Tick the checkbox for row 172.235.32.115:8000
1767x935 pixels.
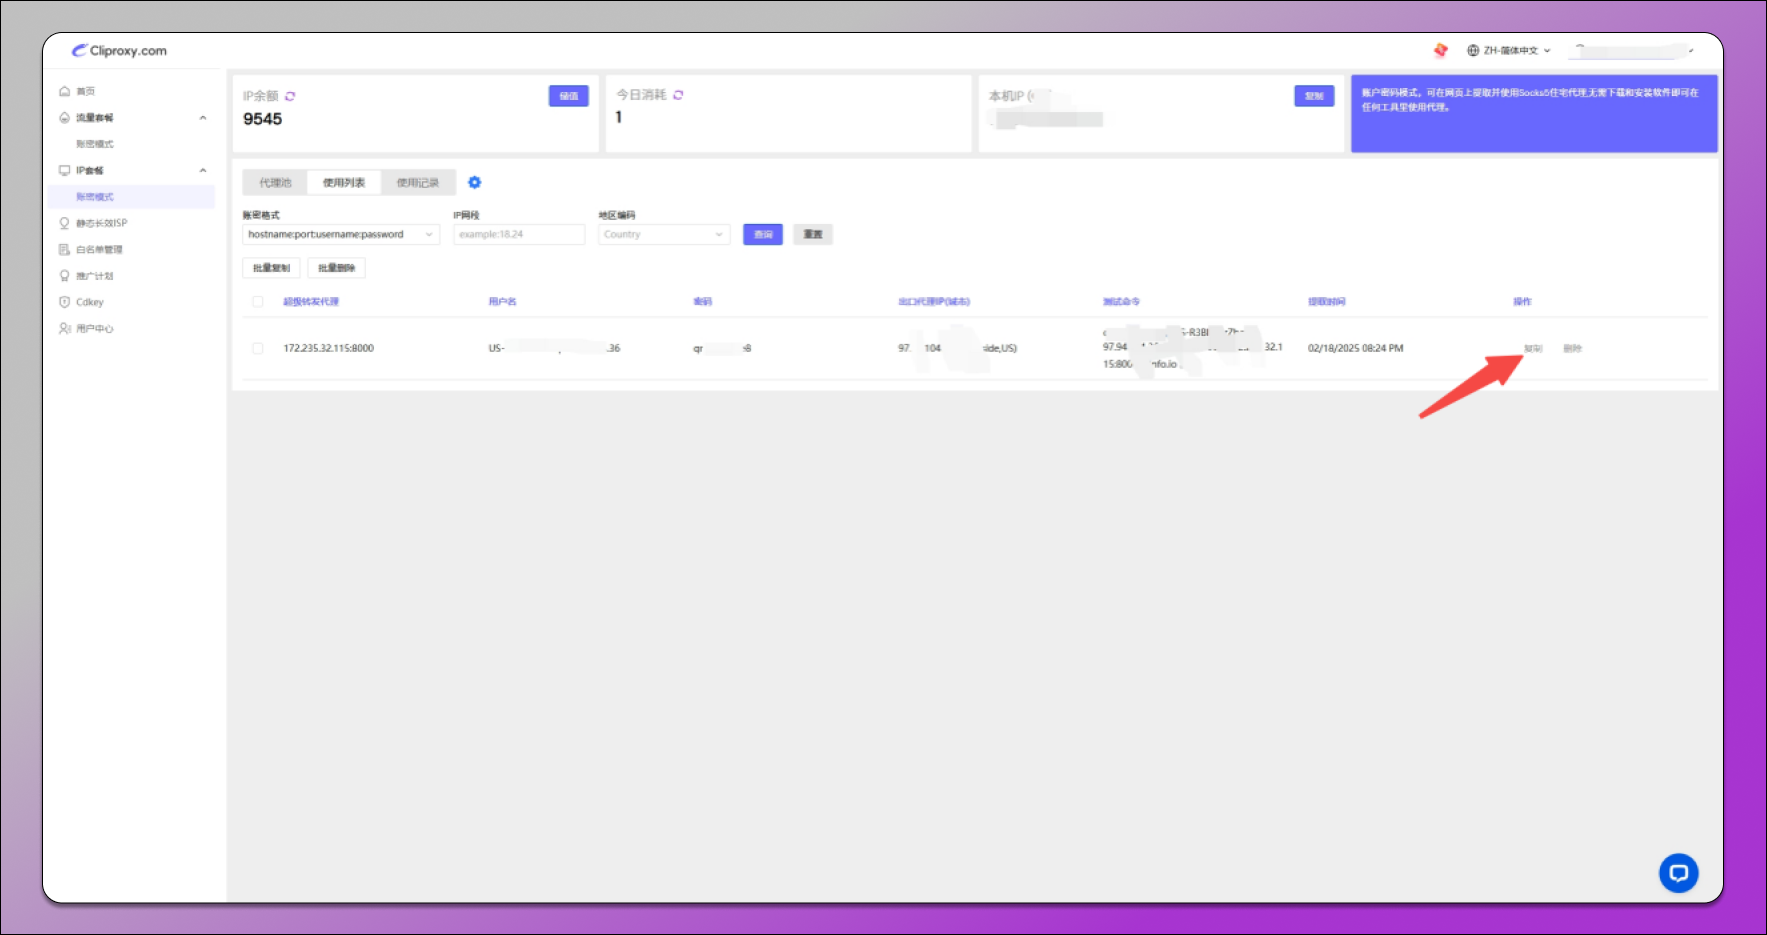(258, 349)
